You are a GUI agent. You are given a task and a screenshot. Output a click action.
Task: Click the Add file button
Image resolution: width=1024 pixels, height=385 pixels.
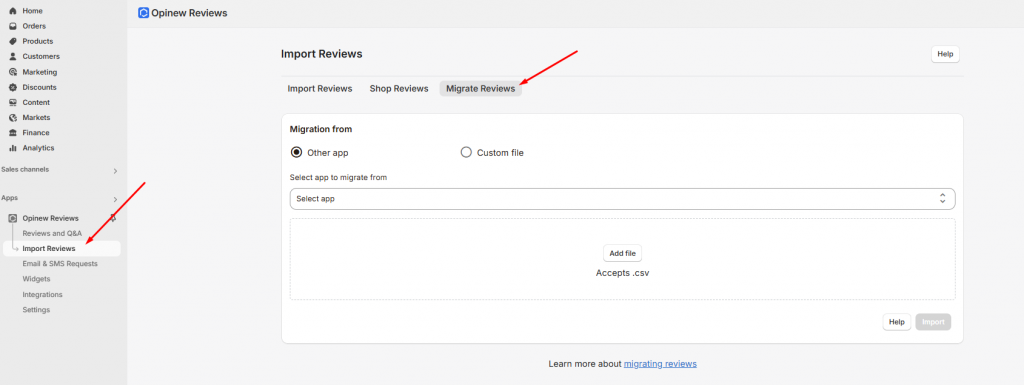point(622,253)
